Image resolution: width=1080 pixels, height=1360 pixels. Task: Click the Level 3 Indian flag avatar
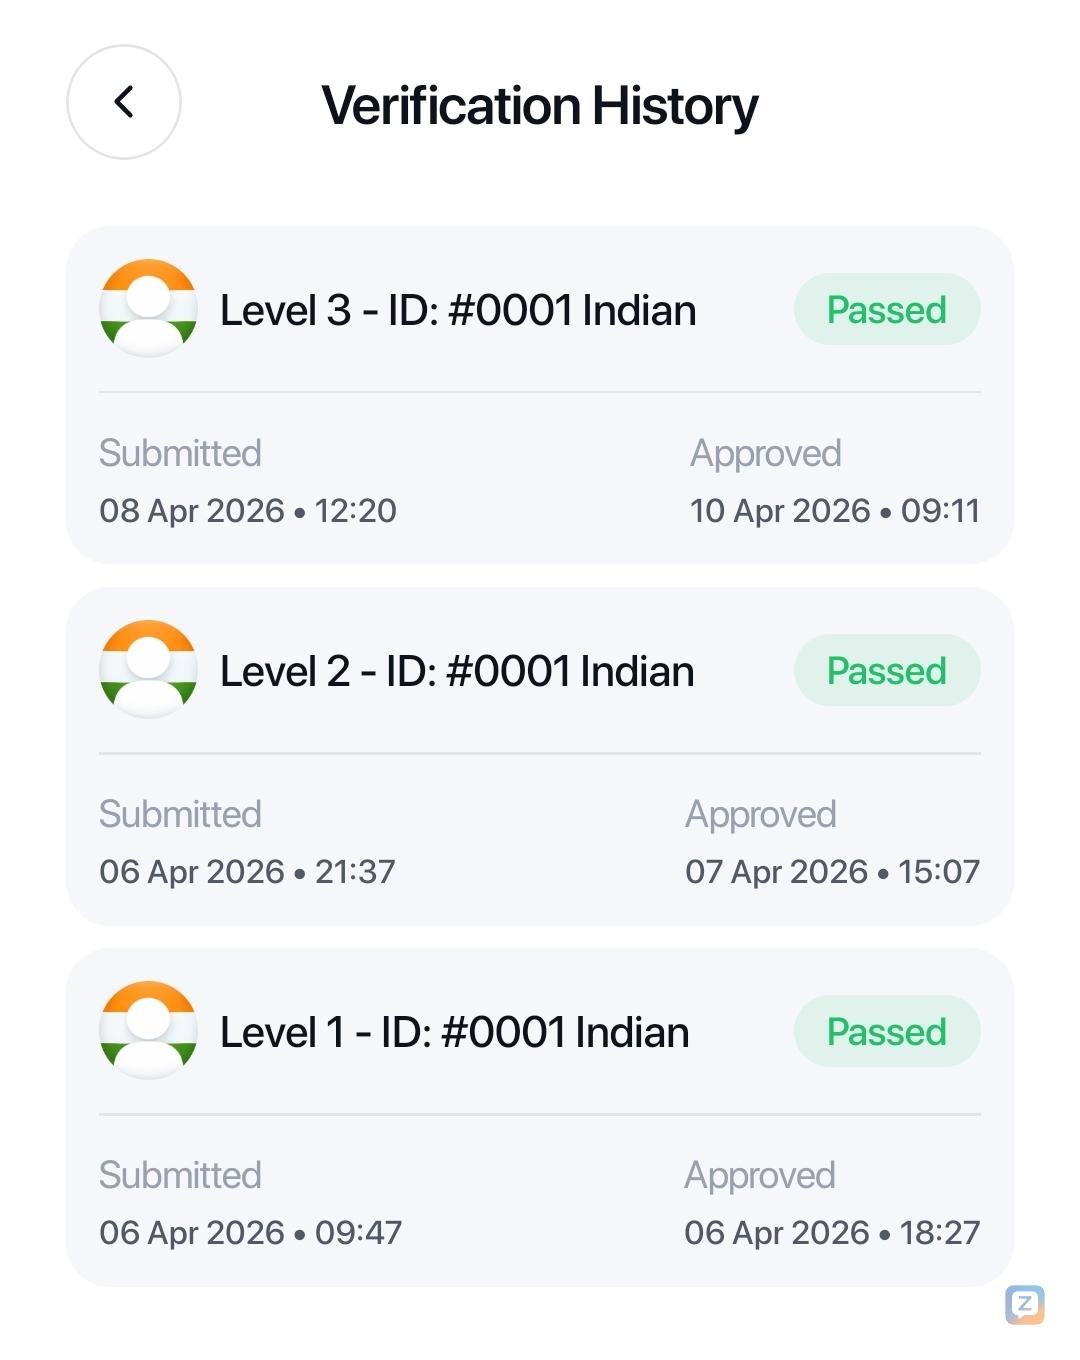point(148,309)
